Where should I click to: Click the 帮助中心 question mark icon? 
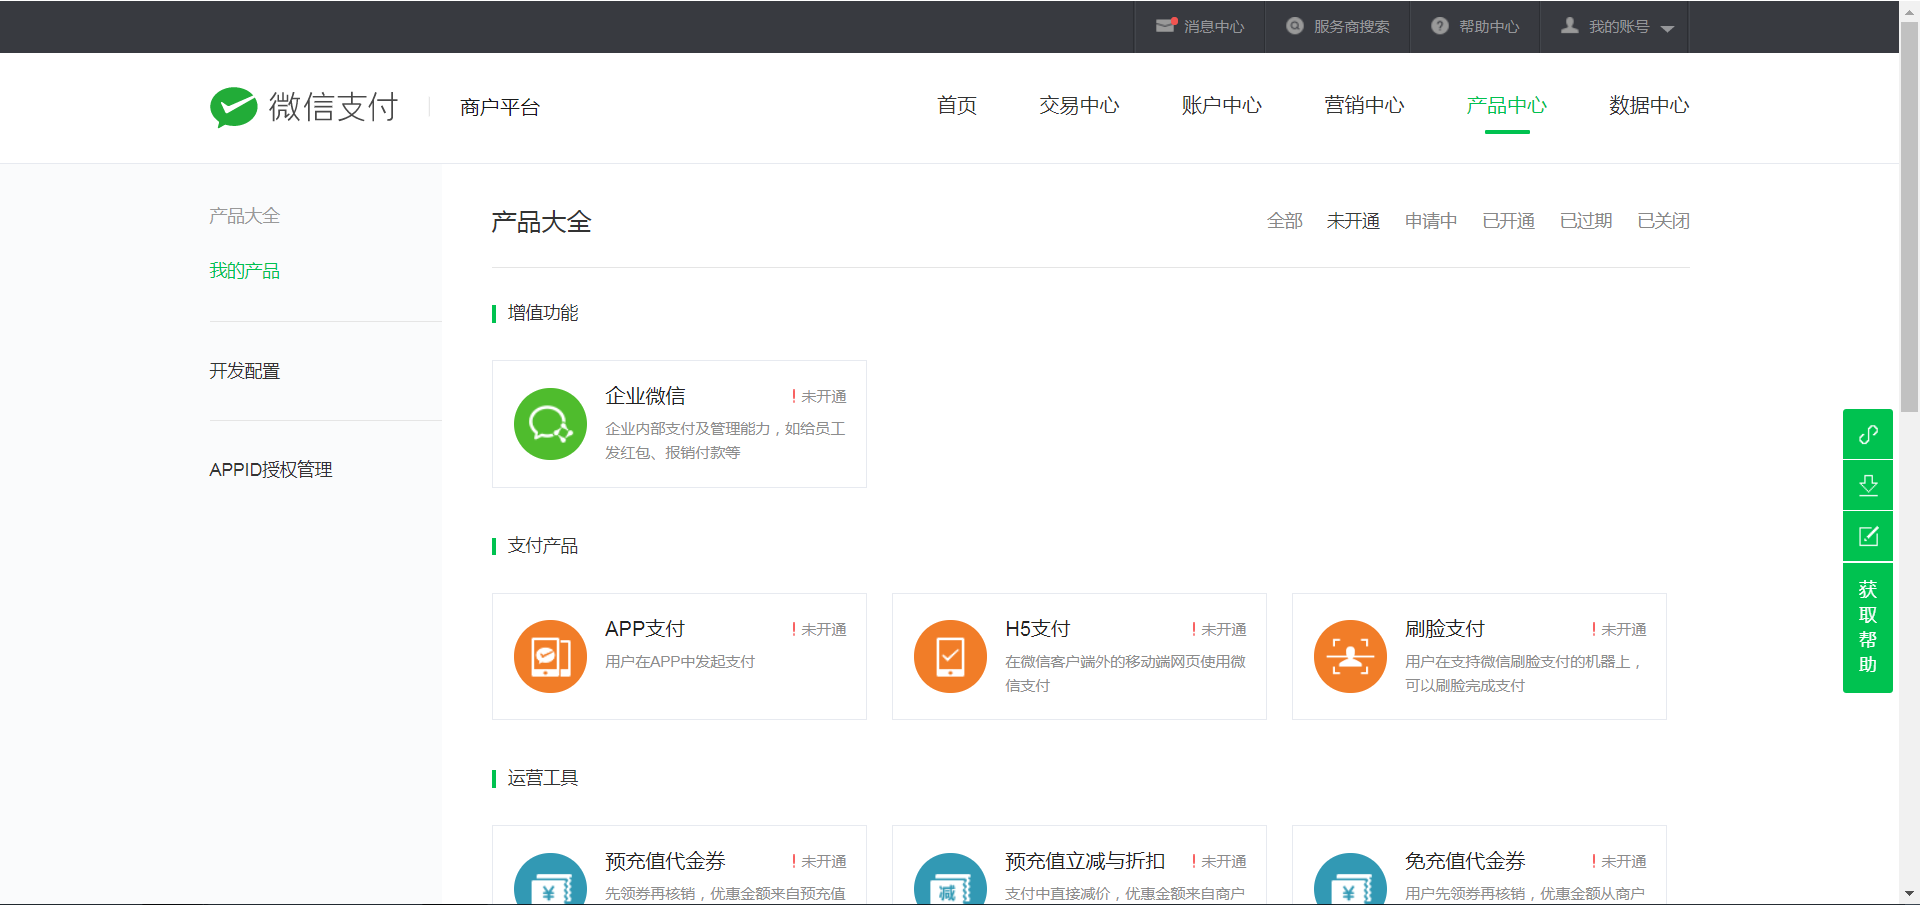point(1440,26)
